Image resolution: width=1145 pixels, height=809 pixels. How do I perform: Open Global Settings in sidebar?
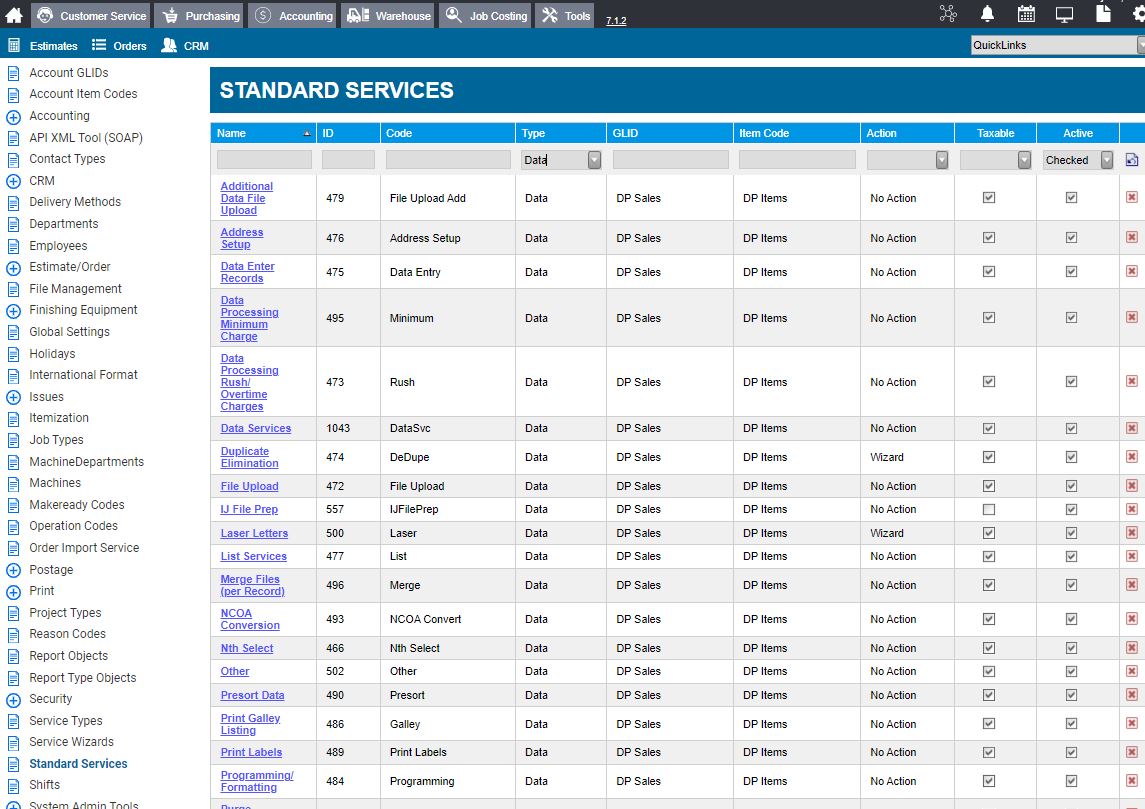click(69, 331)
